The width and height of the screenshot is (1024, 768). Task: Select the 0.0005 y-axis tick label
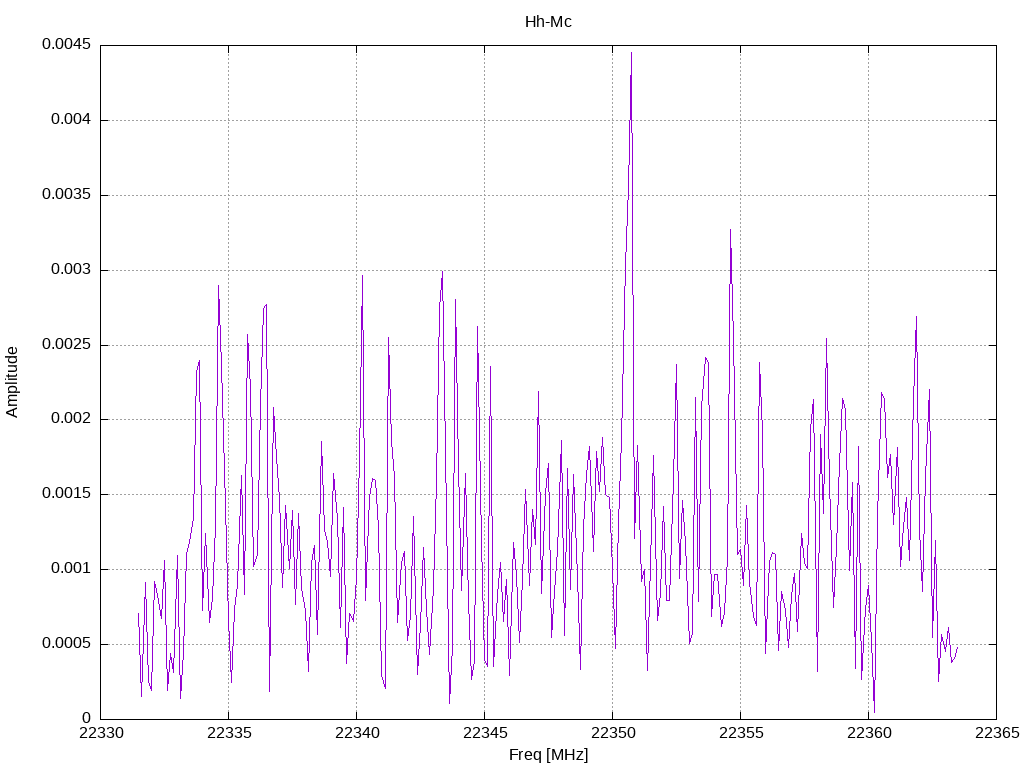[x=66, y=644]
